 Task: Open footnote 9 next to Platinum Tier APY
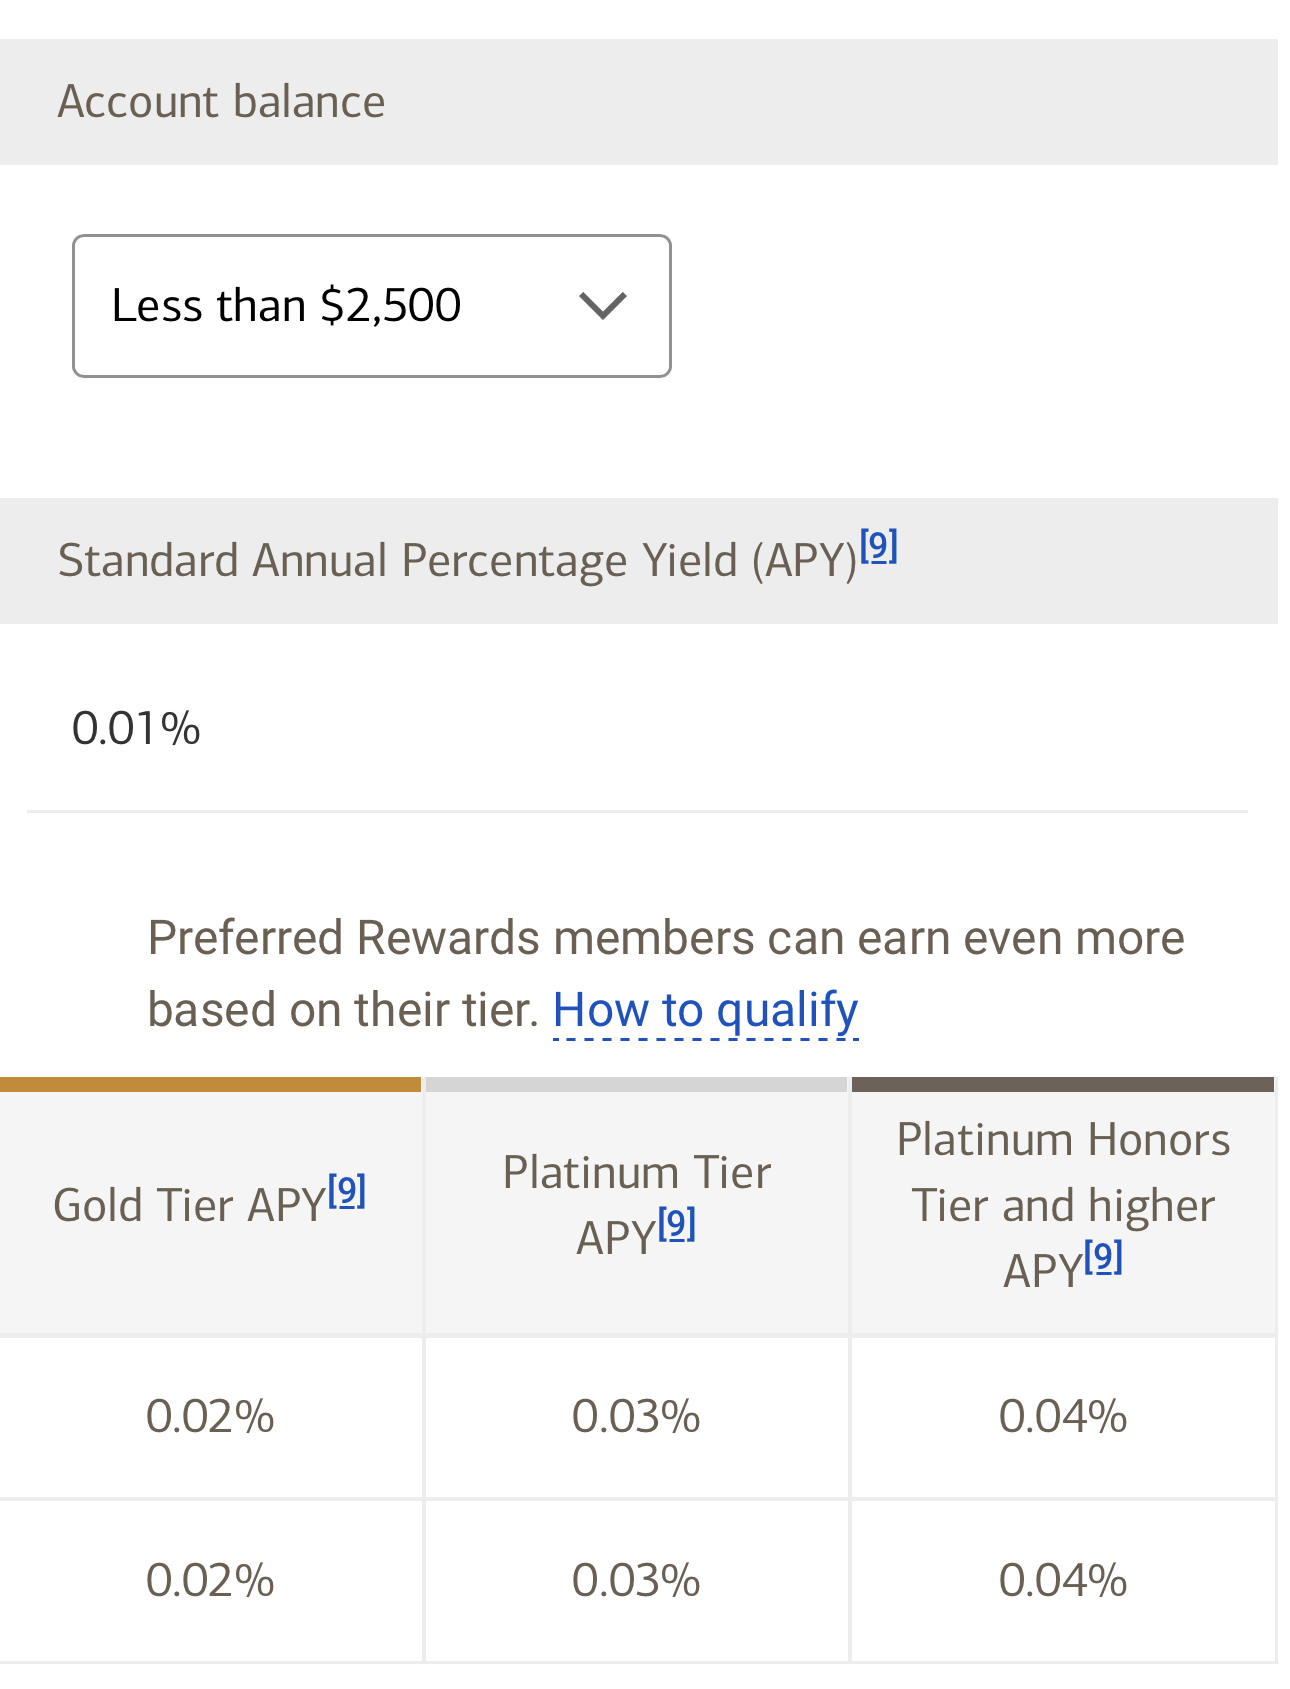tap(677, 1224)
